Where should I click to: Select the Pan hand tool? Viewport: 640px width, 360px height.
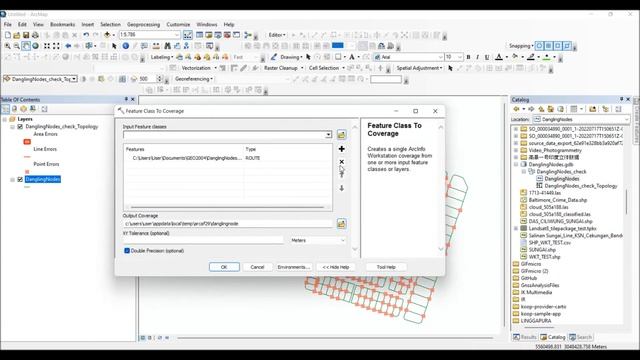click(x=26, y=46)
